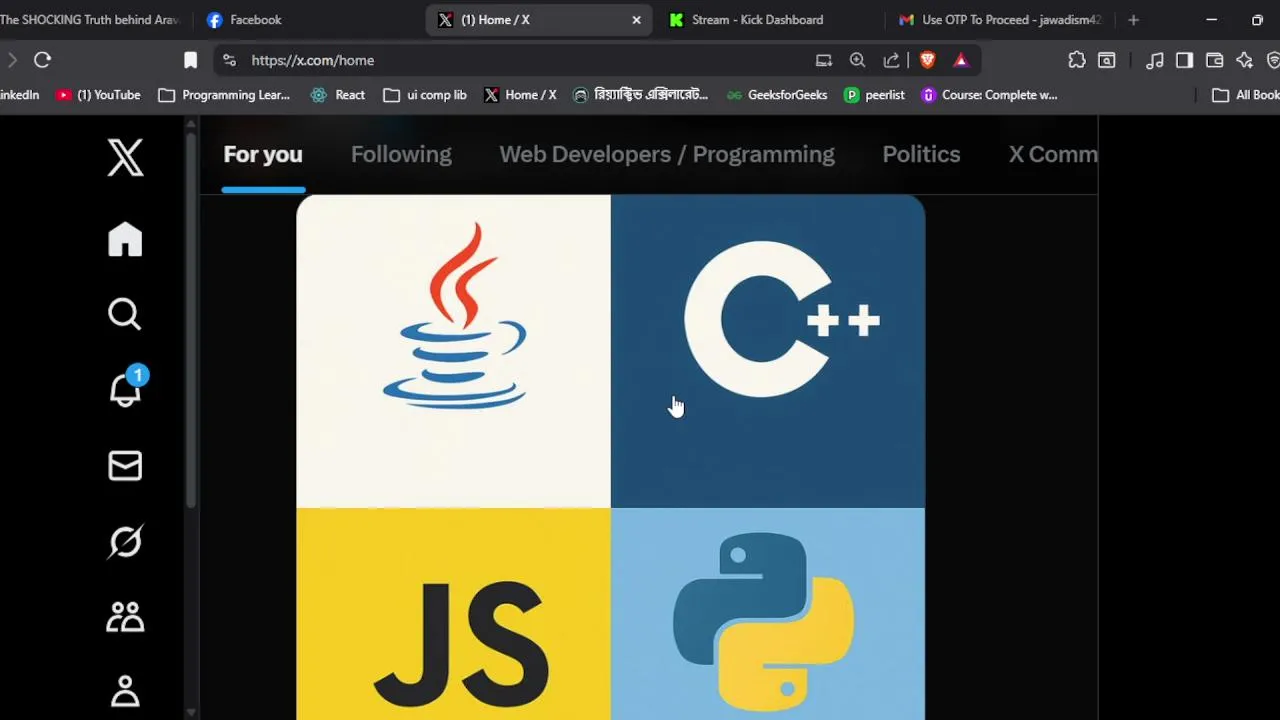1280x720 pixels.
Task: Switch to the Following tab
Action: (x=401, y=154)
